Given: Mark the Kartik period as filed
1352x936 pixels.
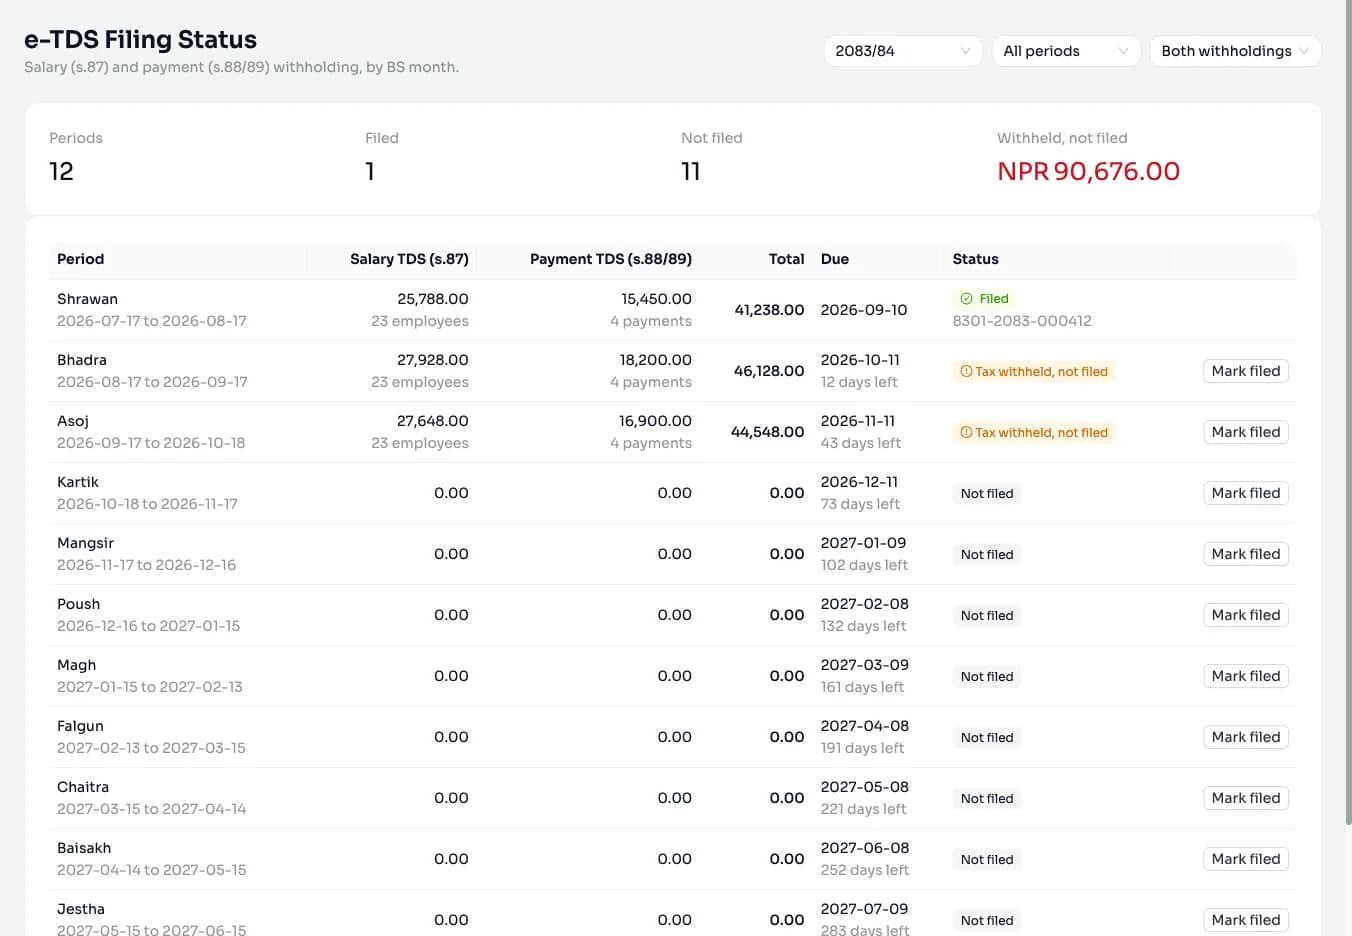Looking at the screenshot, I should pyautogui.click(x=1245, y=493).
